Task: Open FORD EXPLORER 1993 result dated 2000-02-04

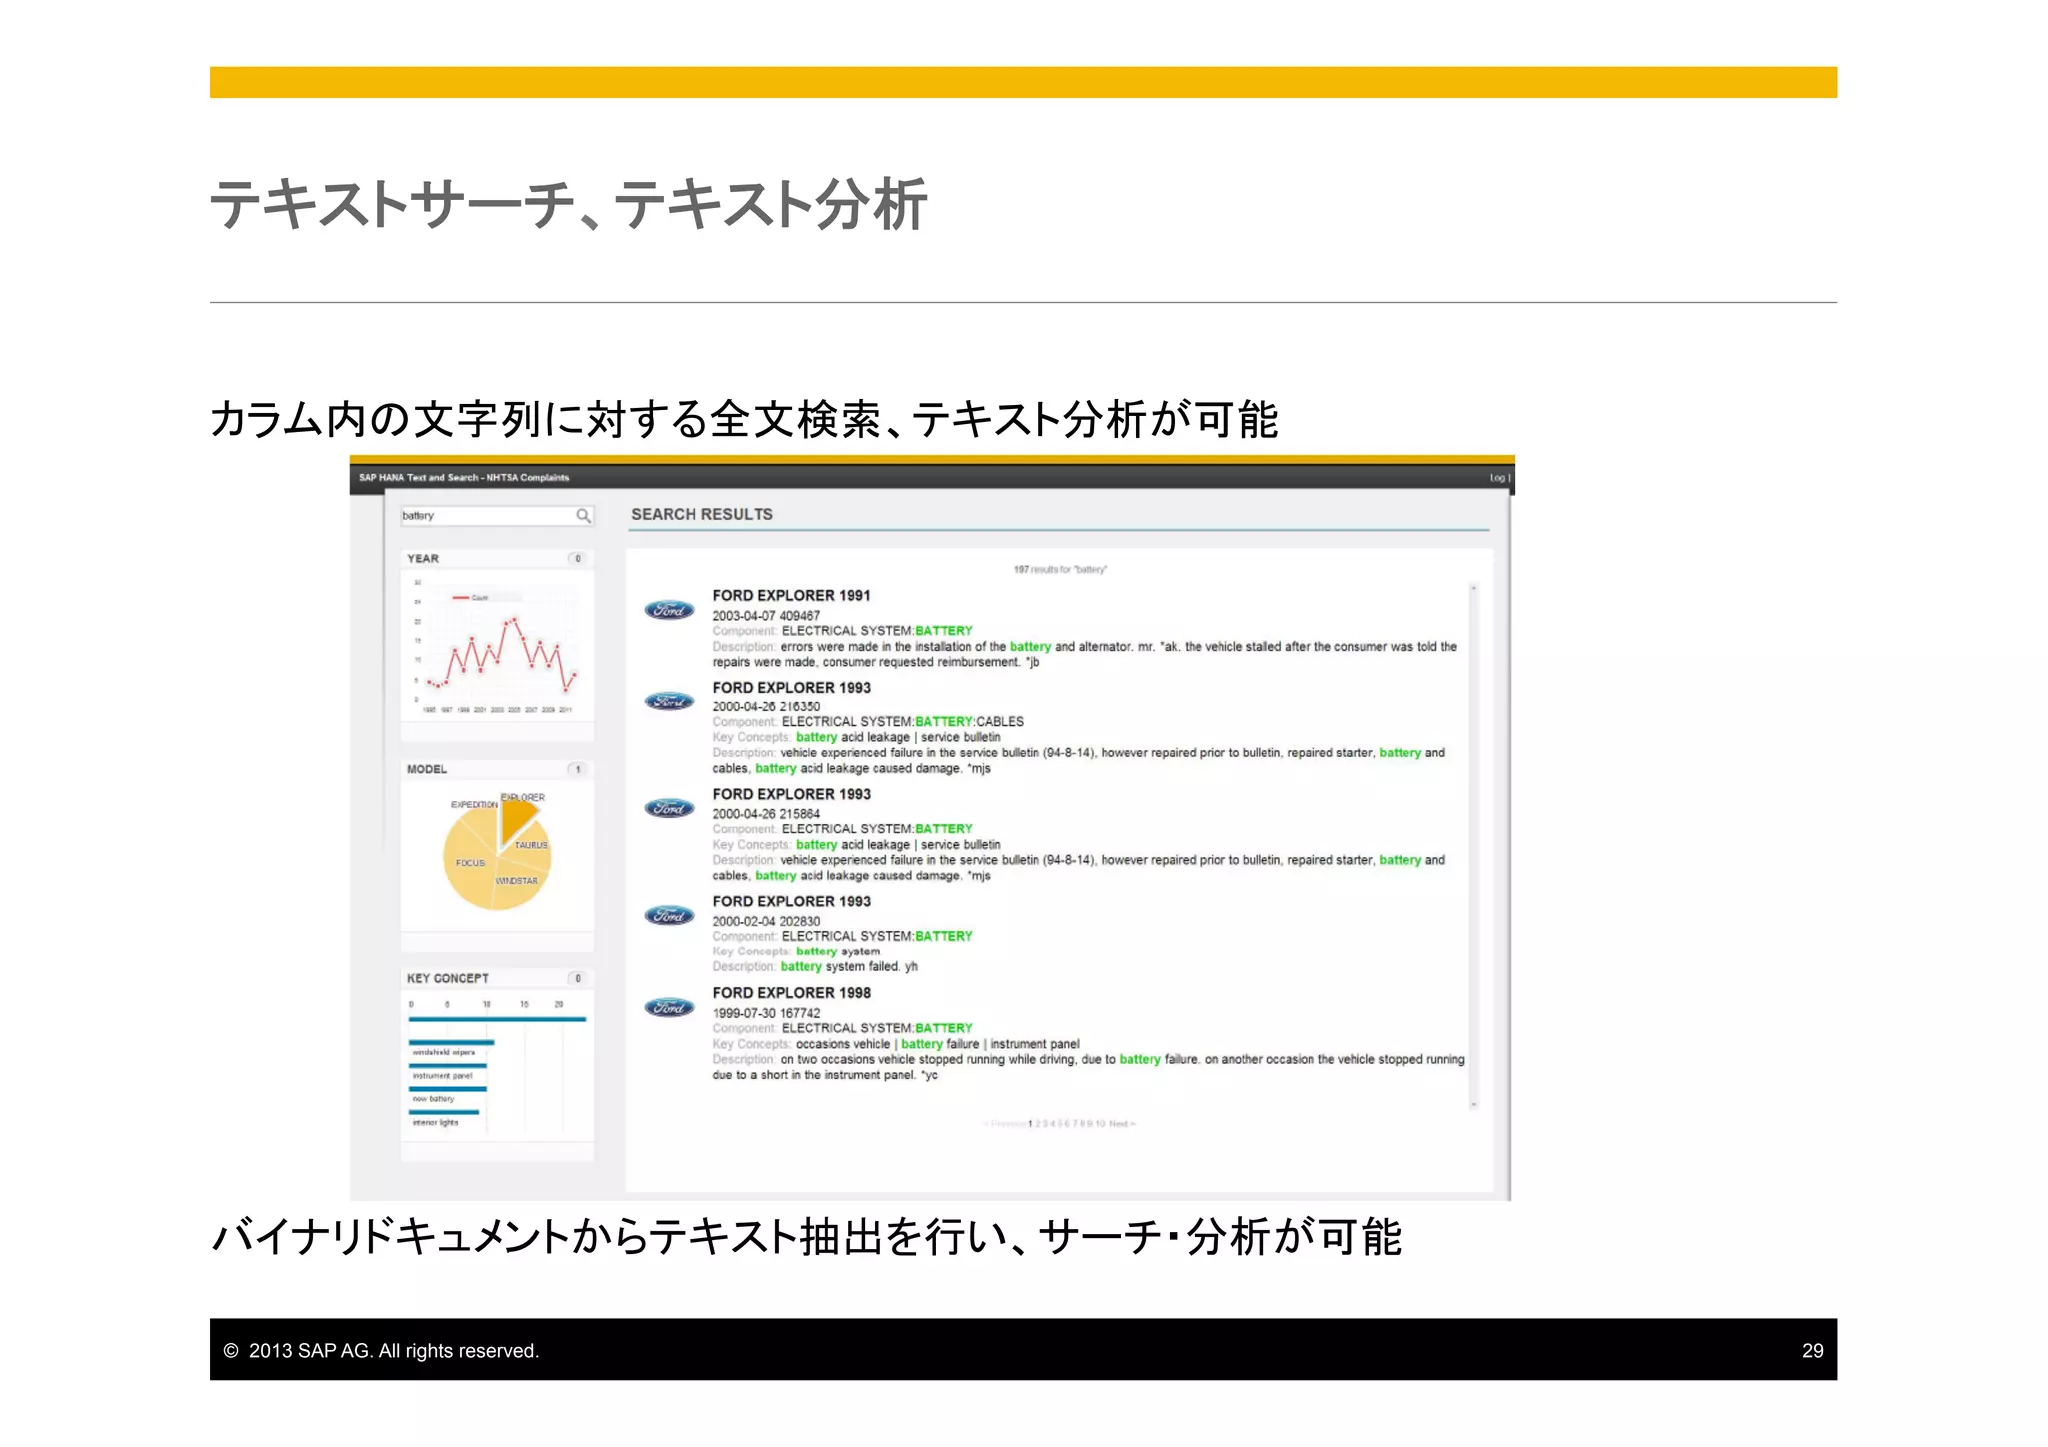Action: click(x=791, y=901)
